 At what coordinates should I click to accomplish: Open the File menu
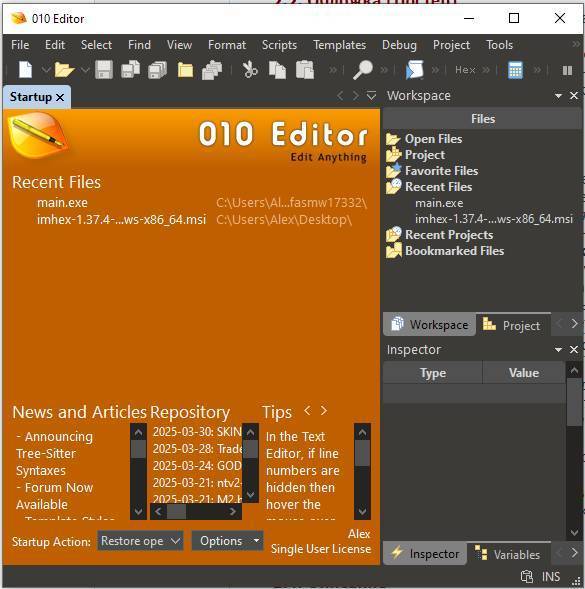[20, 45]
